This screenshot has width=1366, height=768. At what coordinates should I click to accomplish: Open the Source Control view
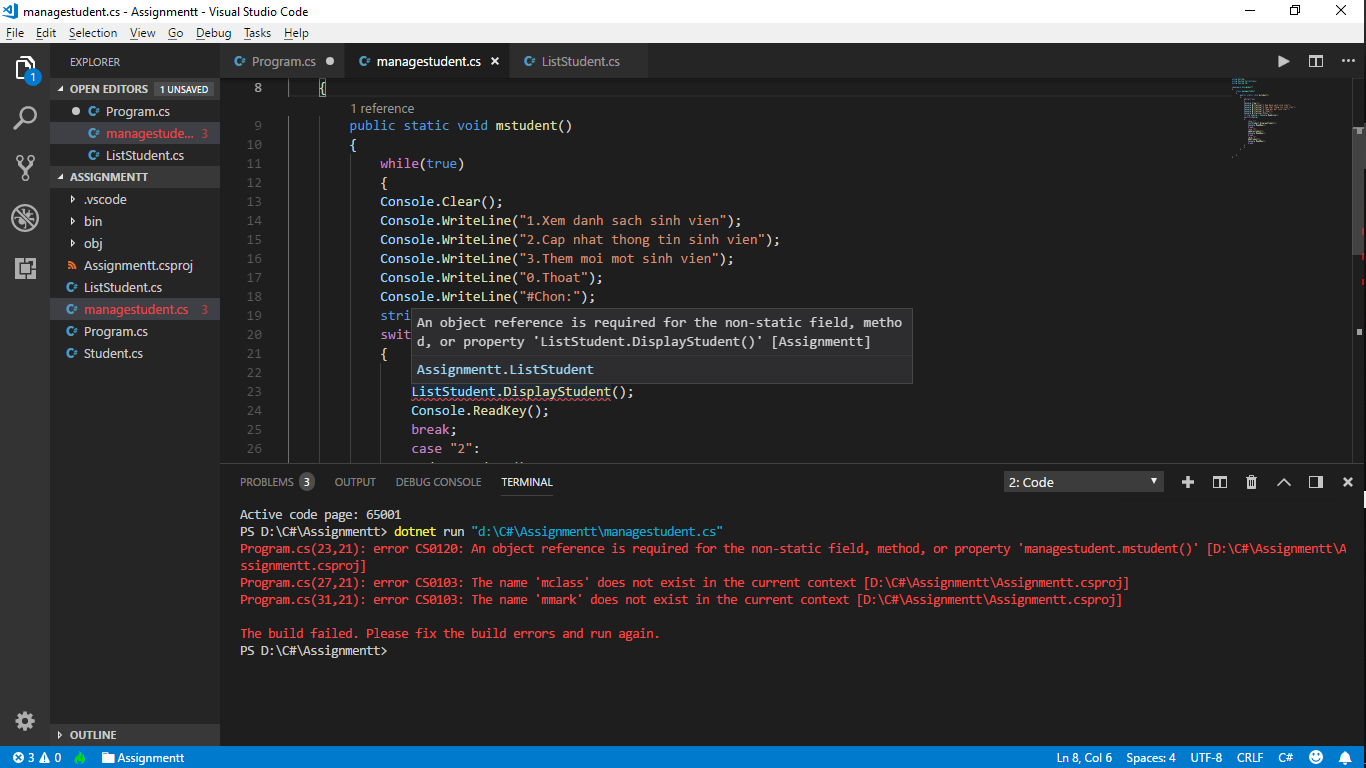coord(25,168)
